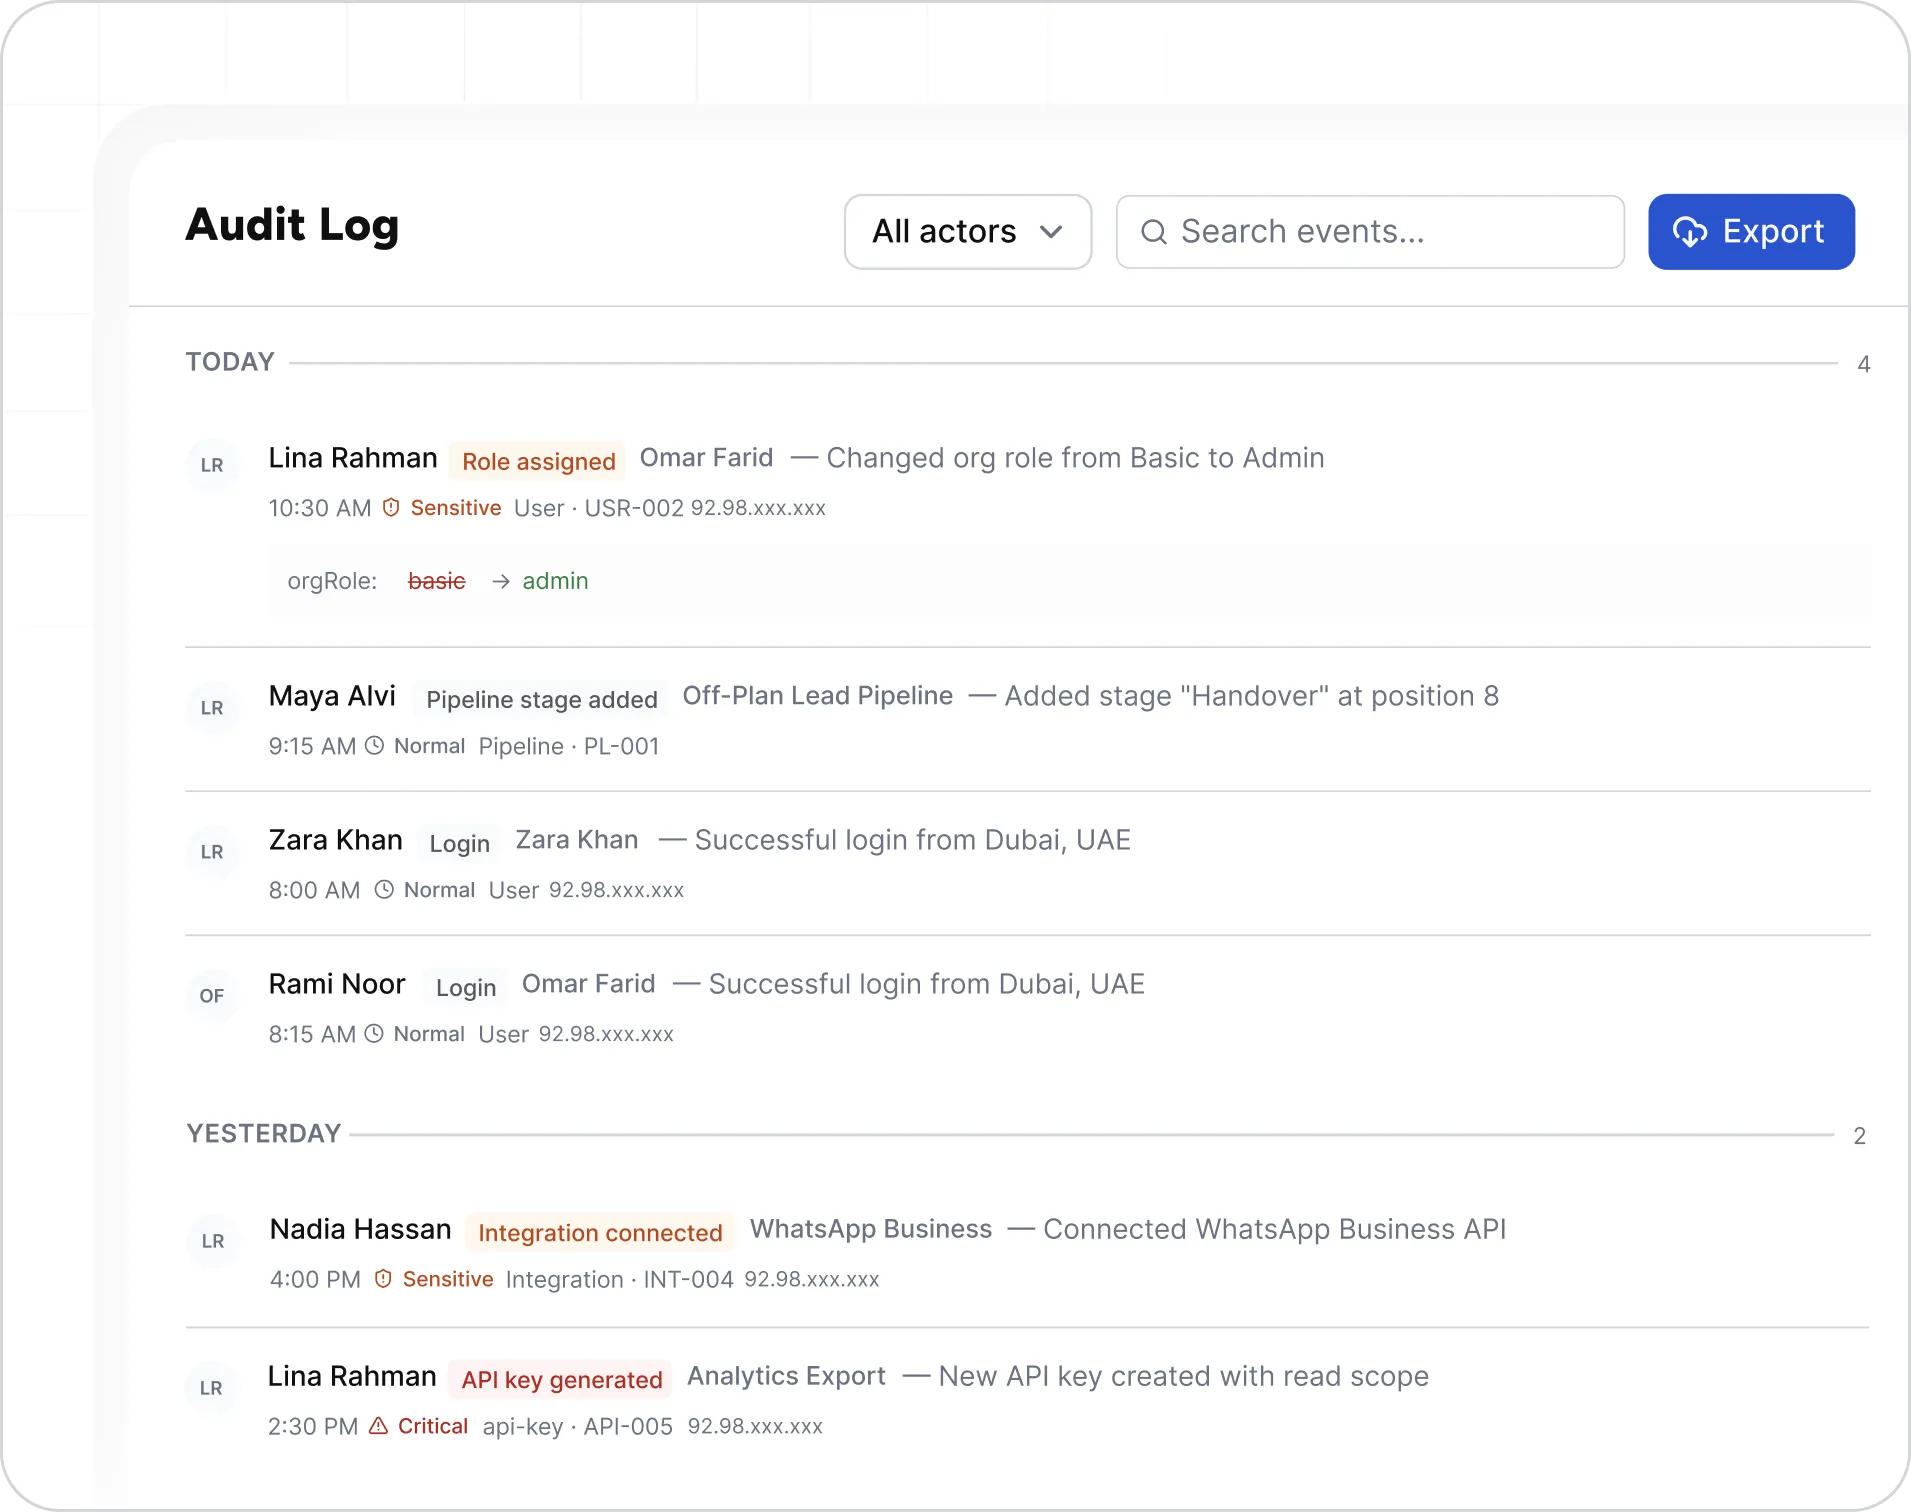Click Off-Plan Lead Pipeline target

click(818, 696)
